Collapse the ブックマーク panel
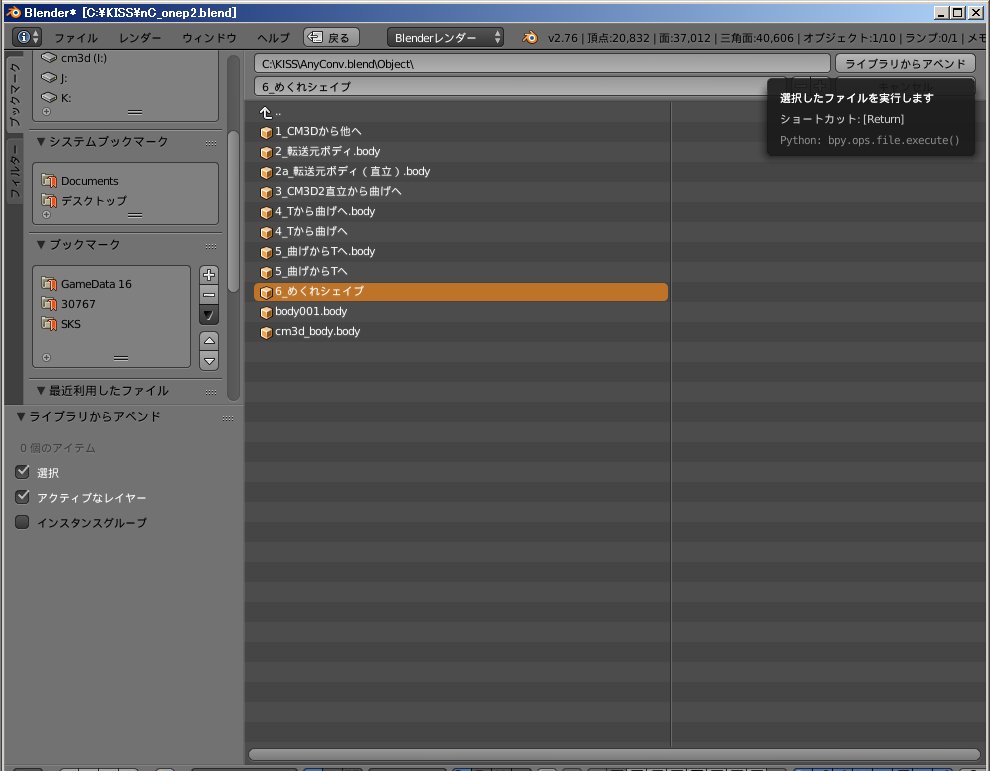Image resolution: width=990 pixels, height=771 pixels. (x=41, y=244)
